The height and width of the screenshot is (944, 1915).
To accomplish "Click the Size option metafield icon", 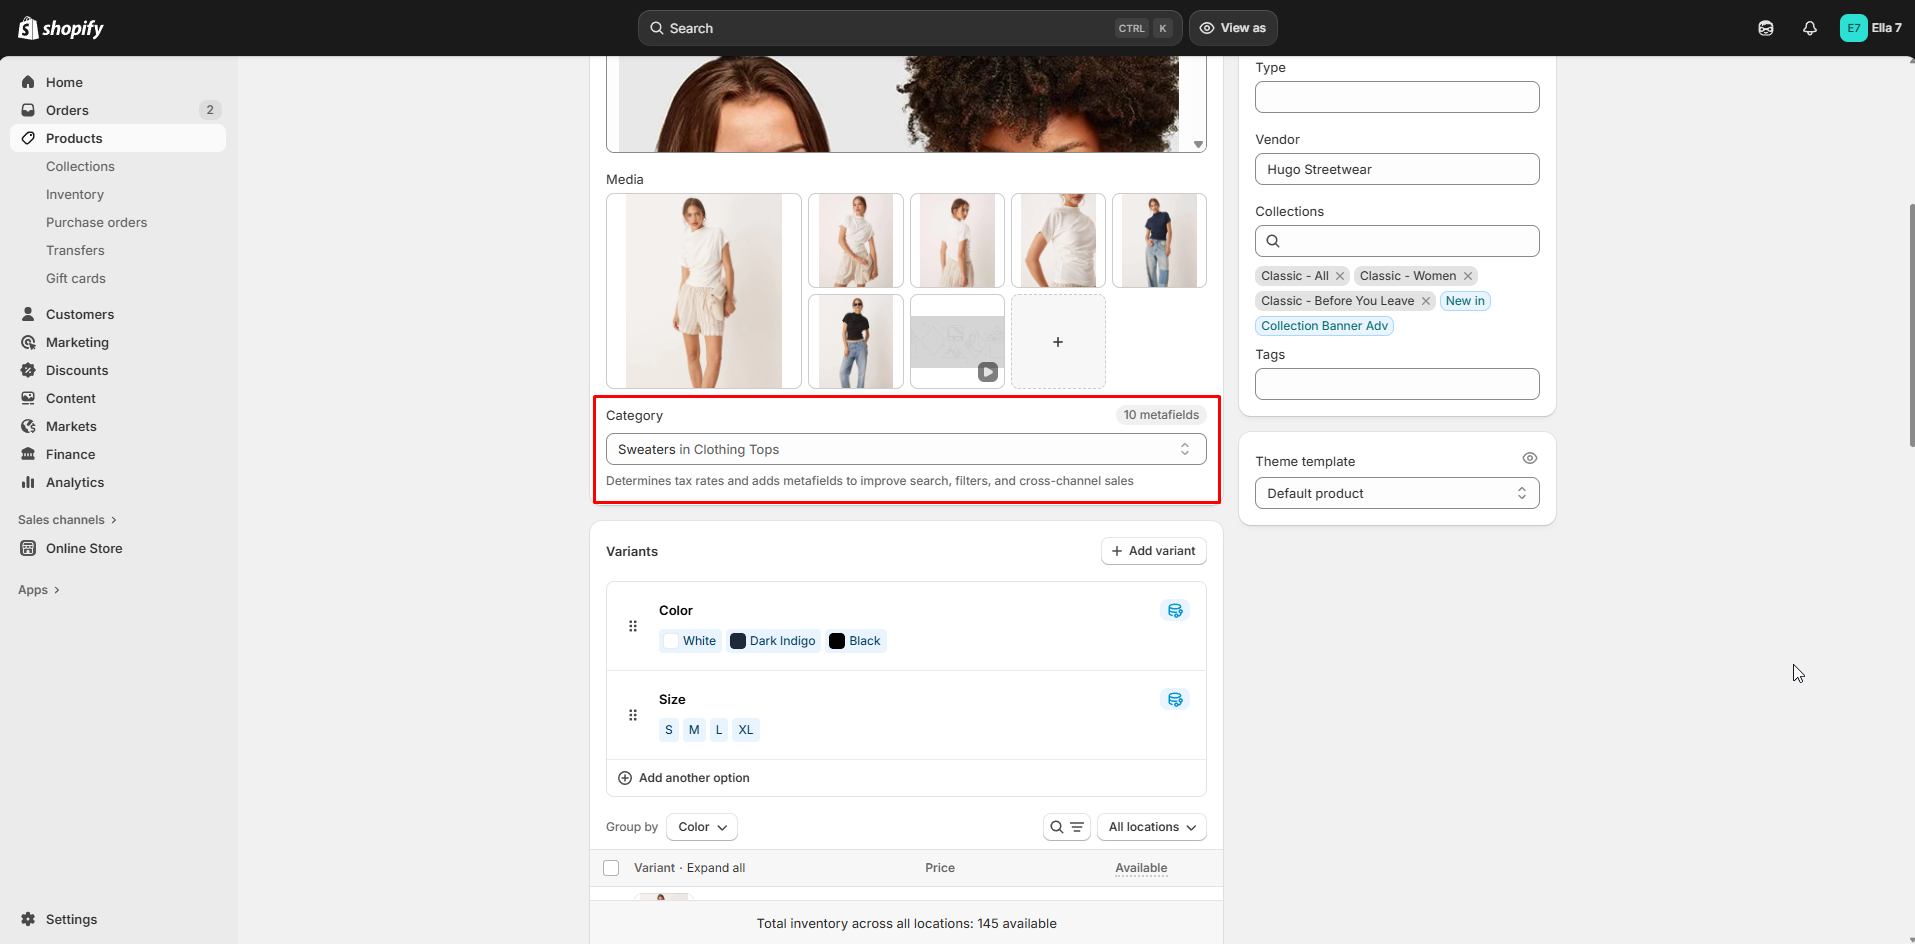I will click(1175, 699).
